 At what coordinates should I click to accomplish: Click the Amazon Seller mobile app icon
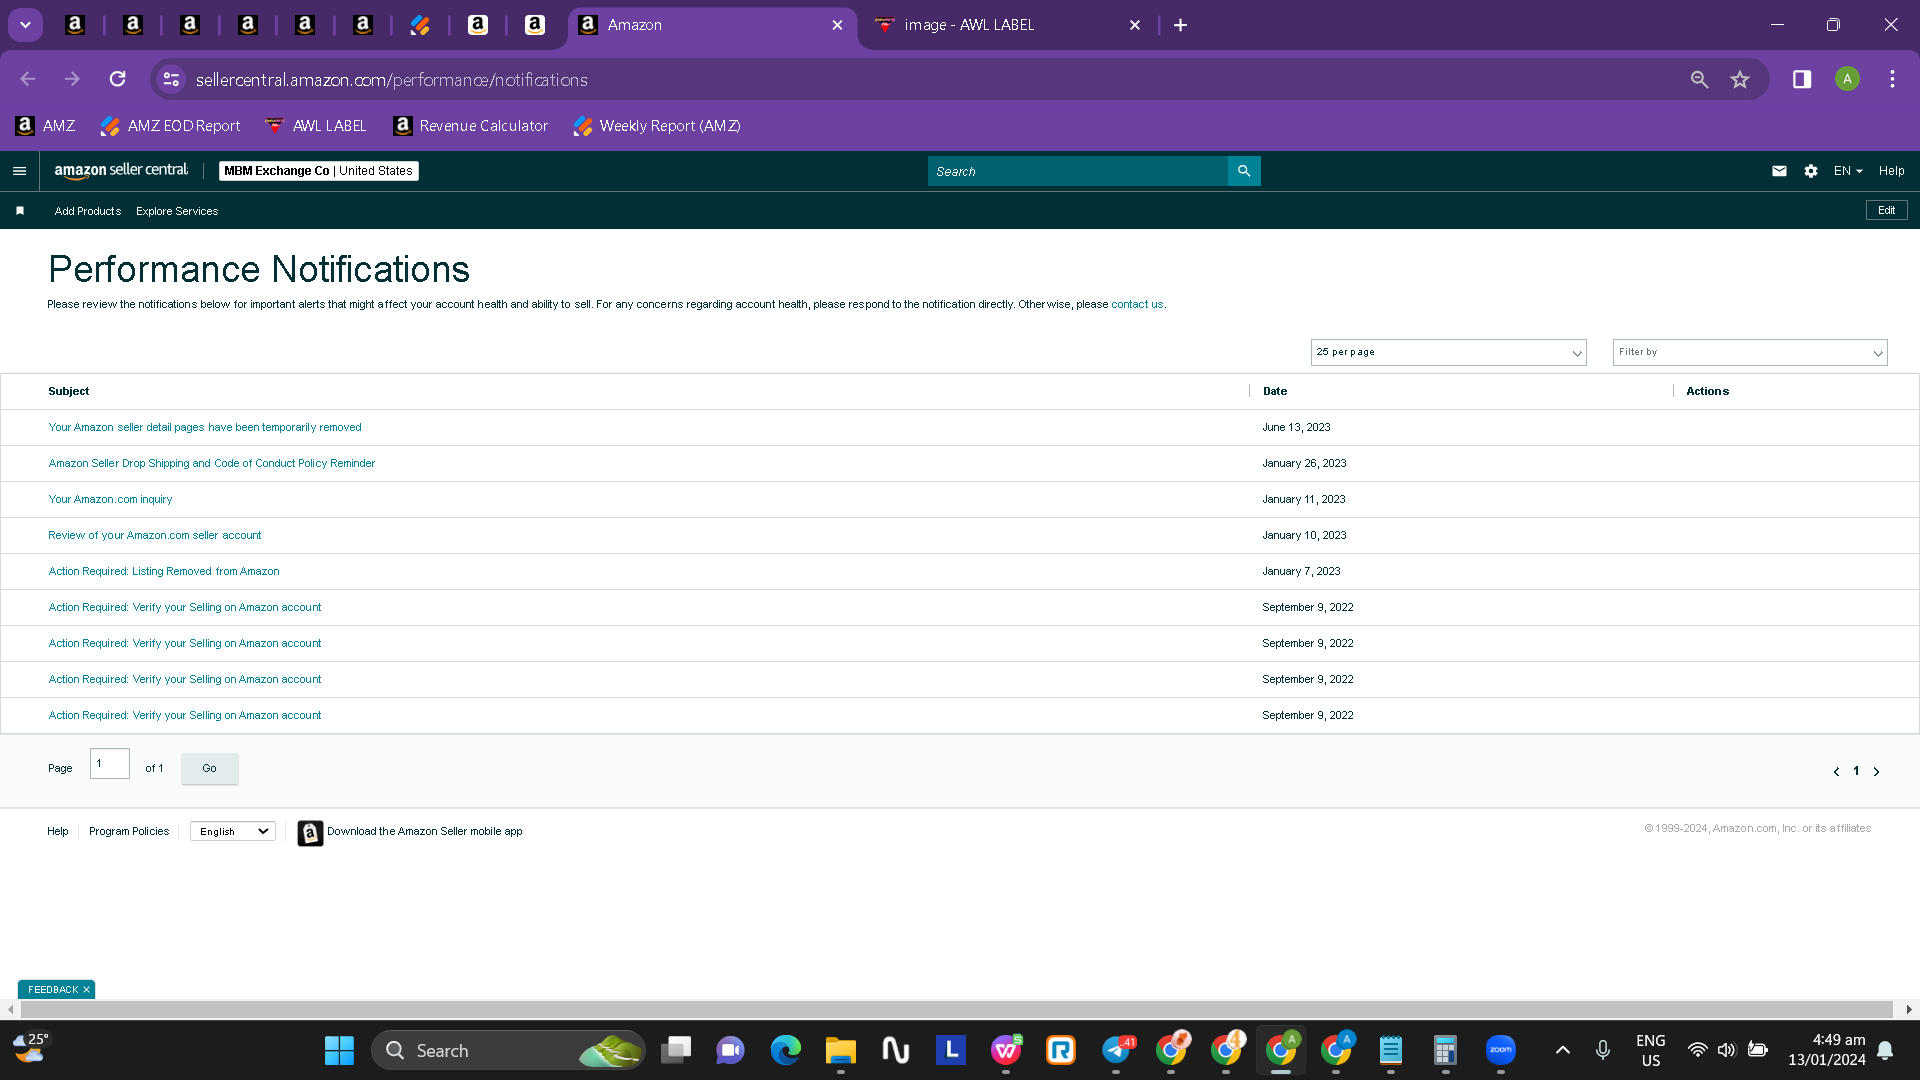(x=310, y=832)
